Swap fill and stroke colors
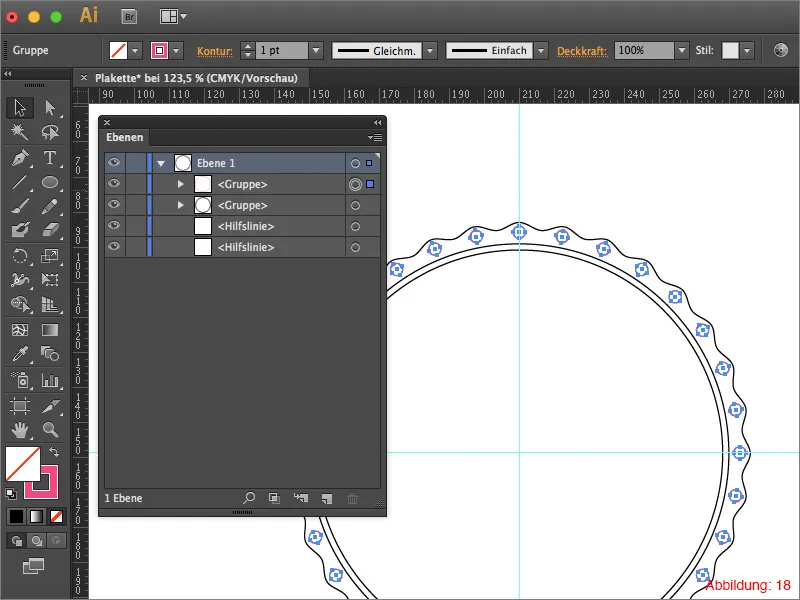This screenshot has height=600, width=800. tap(54, 452)
